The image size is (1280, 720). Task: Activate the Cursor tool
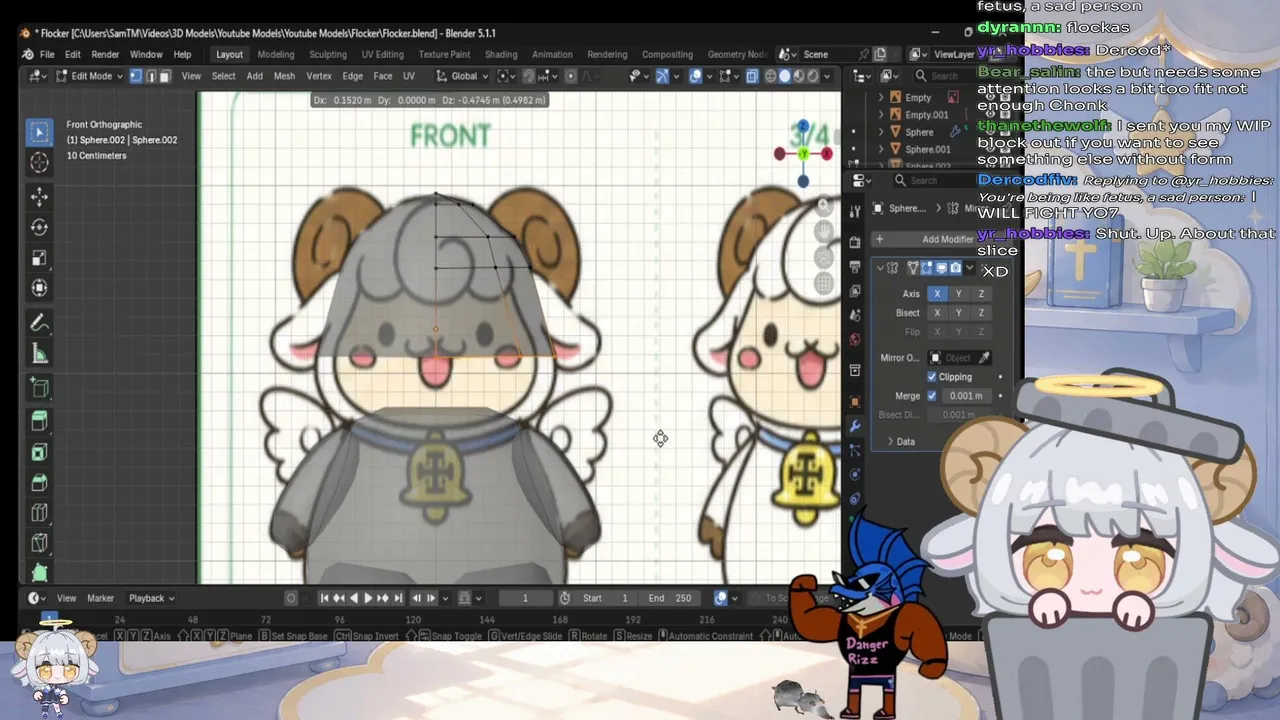point(40,162)
